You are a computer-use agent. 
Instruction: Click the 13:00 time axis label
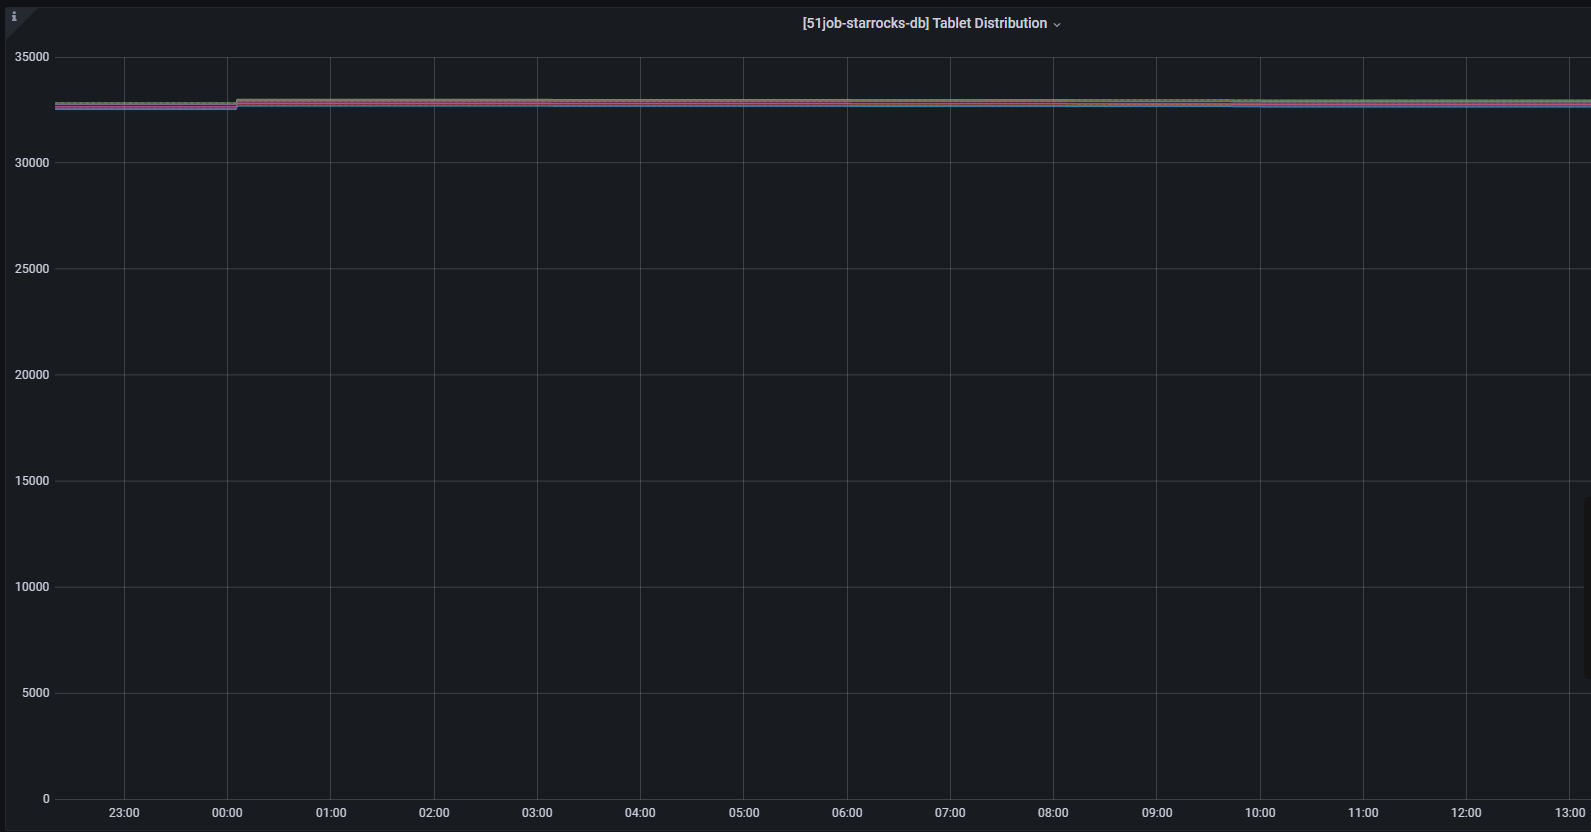[1569, 813]
